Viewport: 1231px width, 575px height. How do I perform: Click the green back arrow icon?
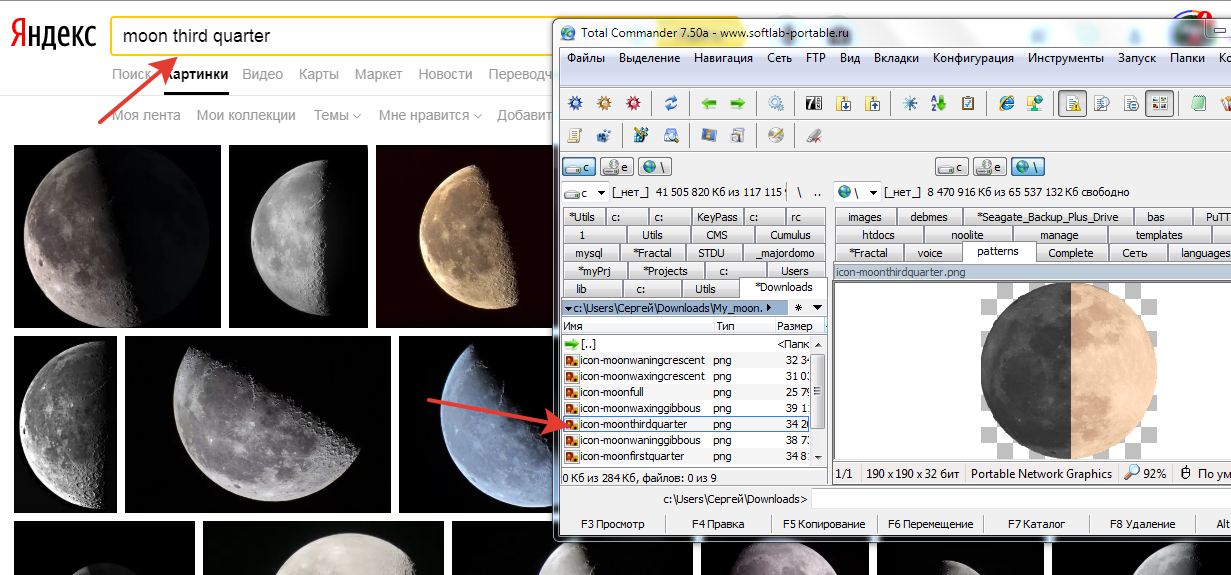[709, 103]
